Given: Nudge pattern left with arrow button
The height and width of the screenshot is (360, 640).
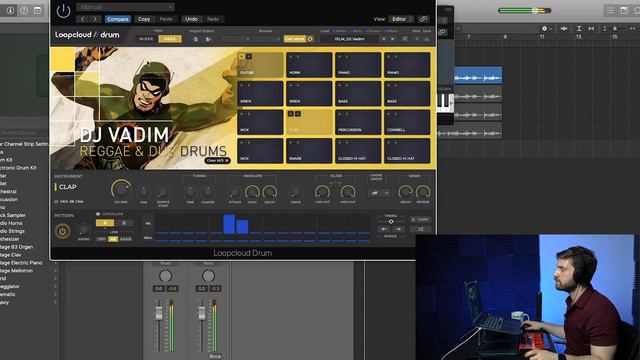Looking at the screenshot, I should pos(384,229).
